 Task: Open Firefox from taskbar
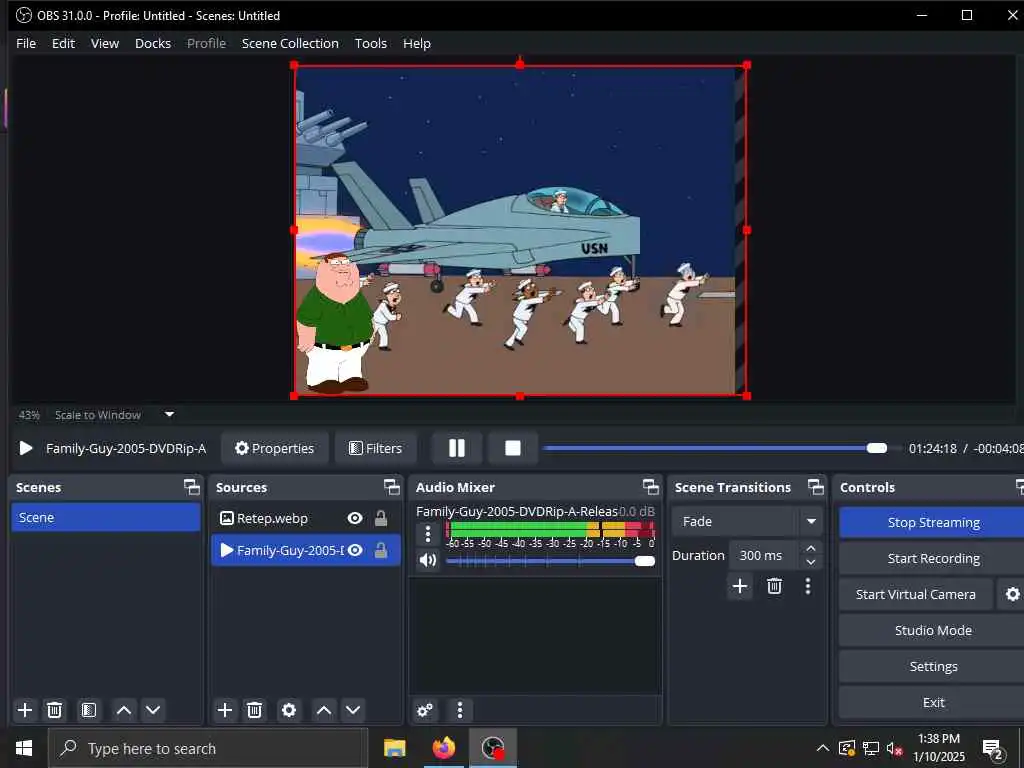443,748
